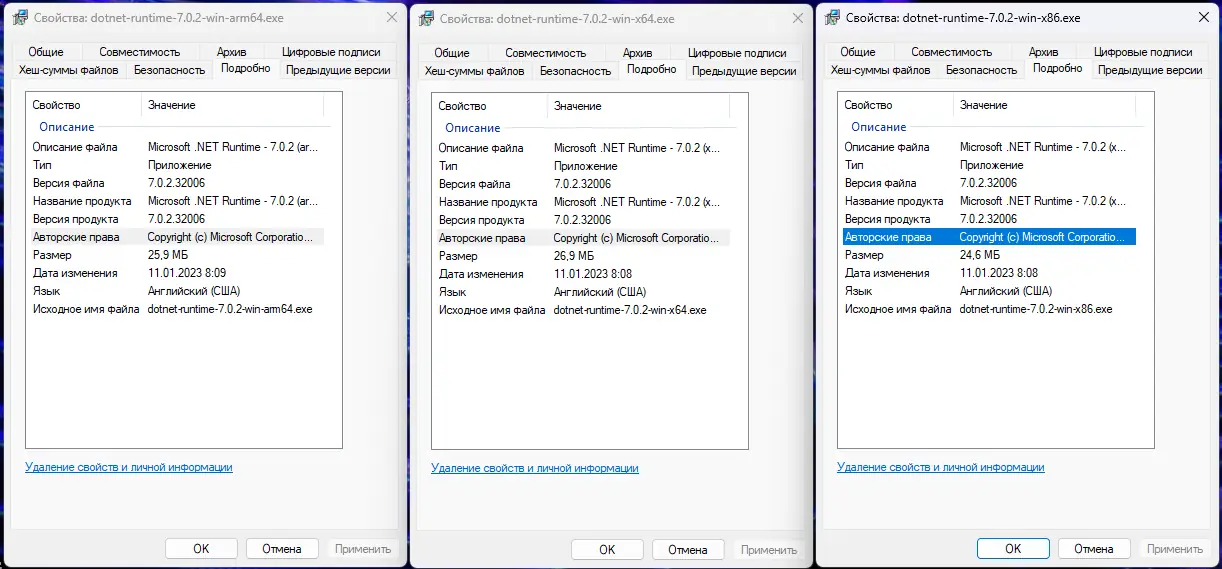Viewport: 1222px width, 569px height.
Task: Click the arm64 properties window title icon
Action: click(20, 18)
